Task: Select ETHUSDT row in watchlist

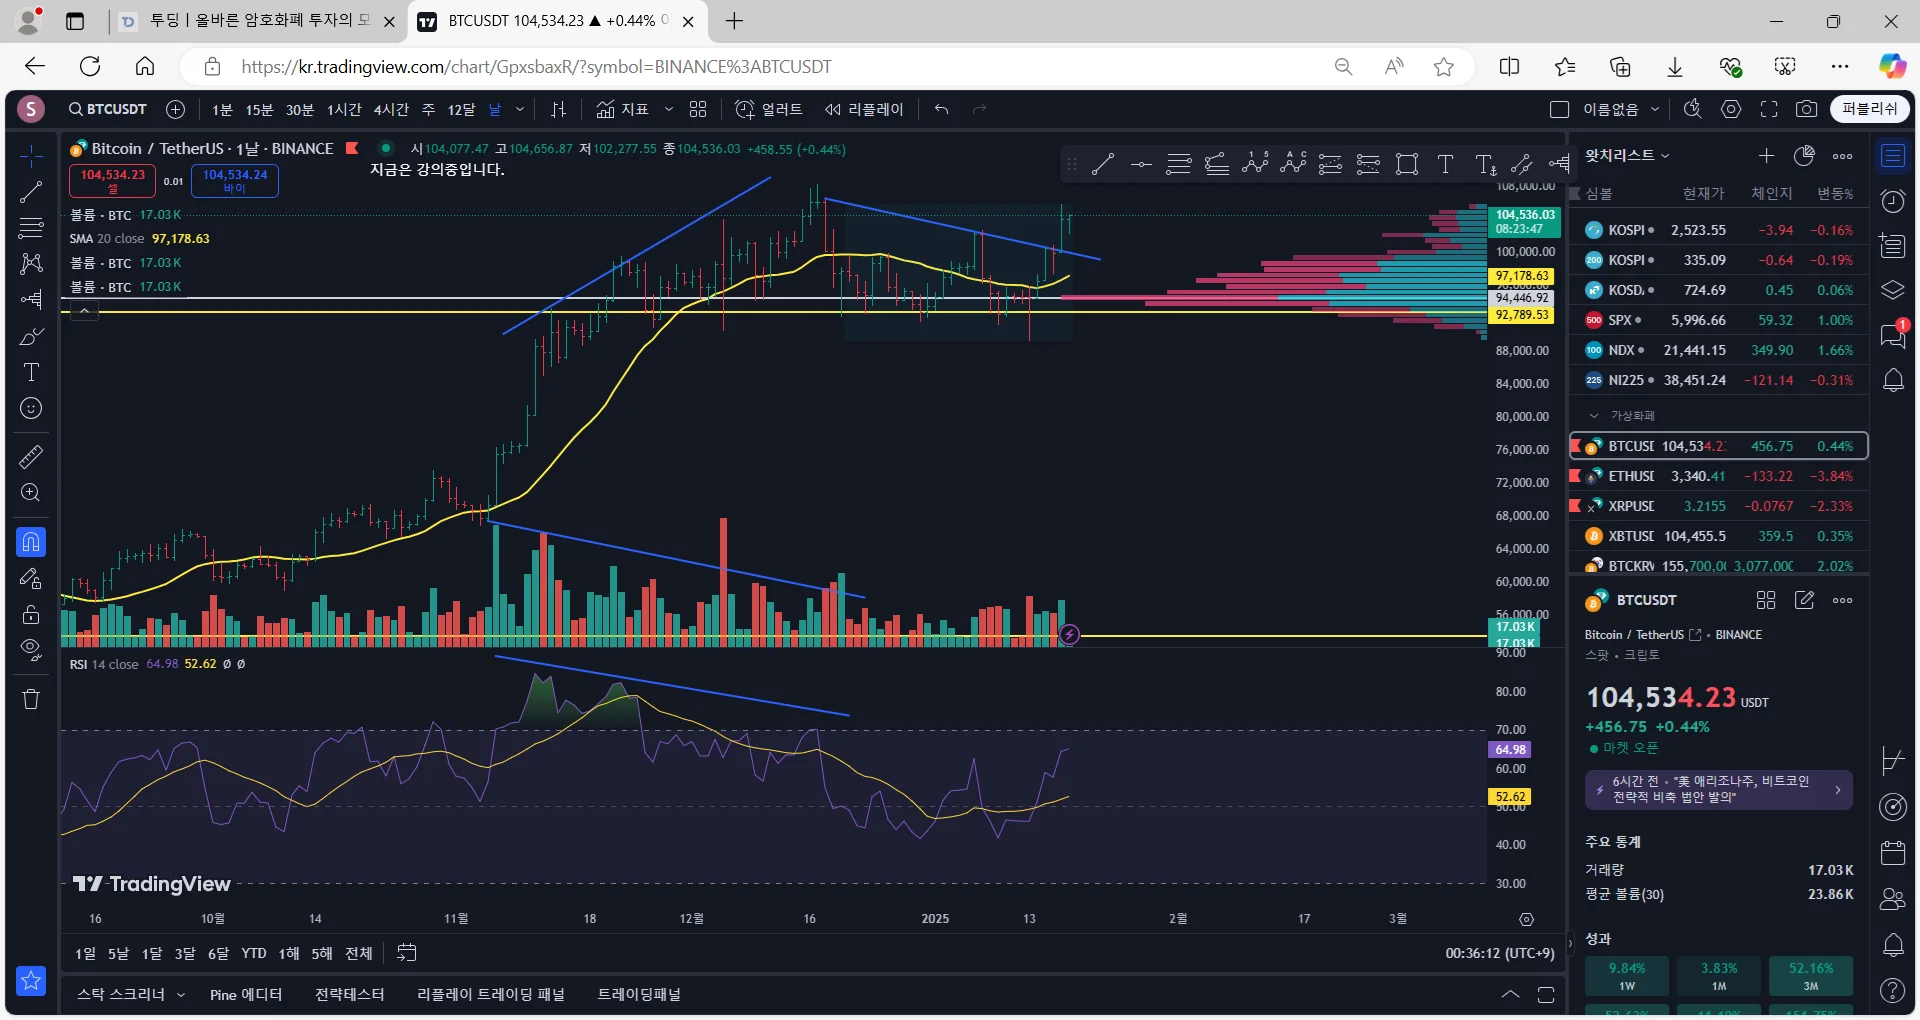Action: pyautogui.click(x=1719, y=476)
